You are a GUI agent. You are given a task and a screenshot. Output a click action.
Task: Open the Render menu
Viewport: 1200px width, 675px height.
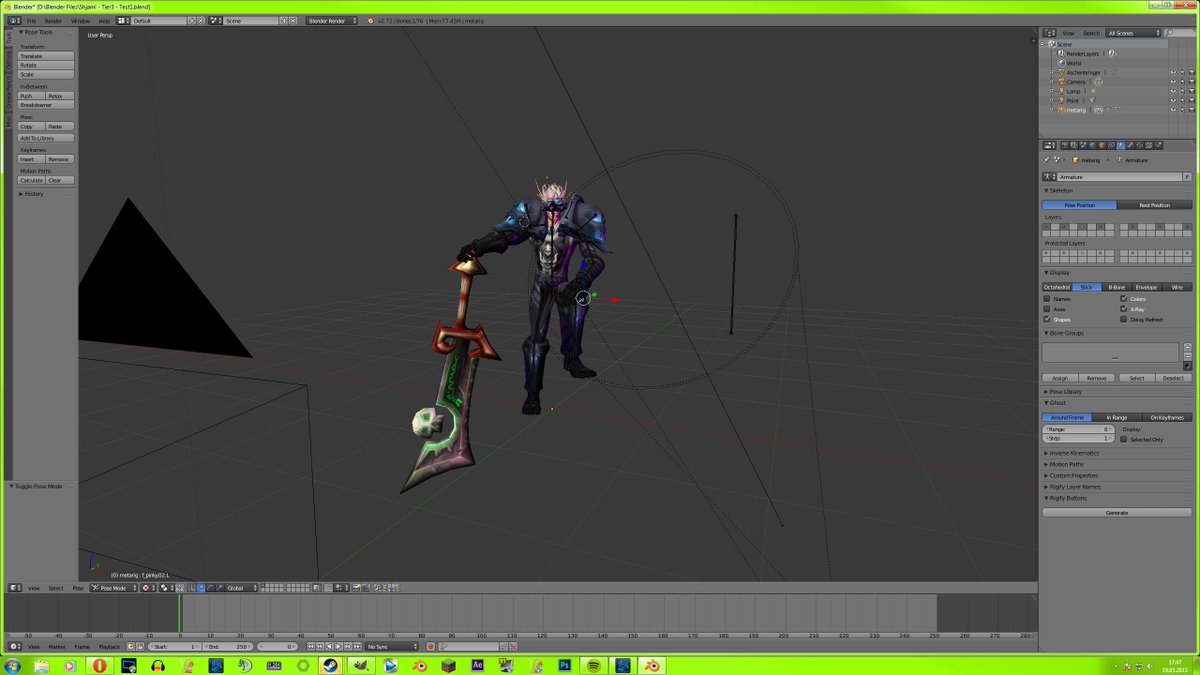coord(53,20)
